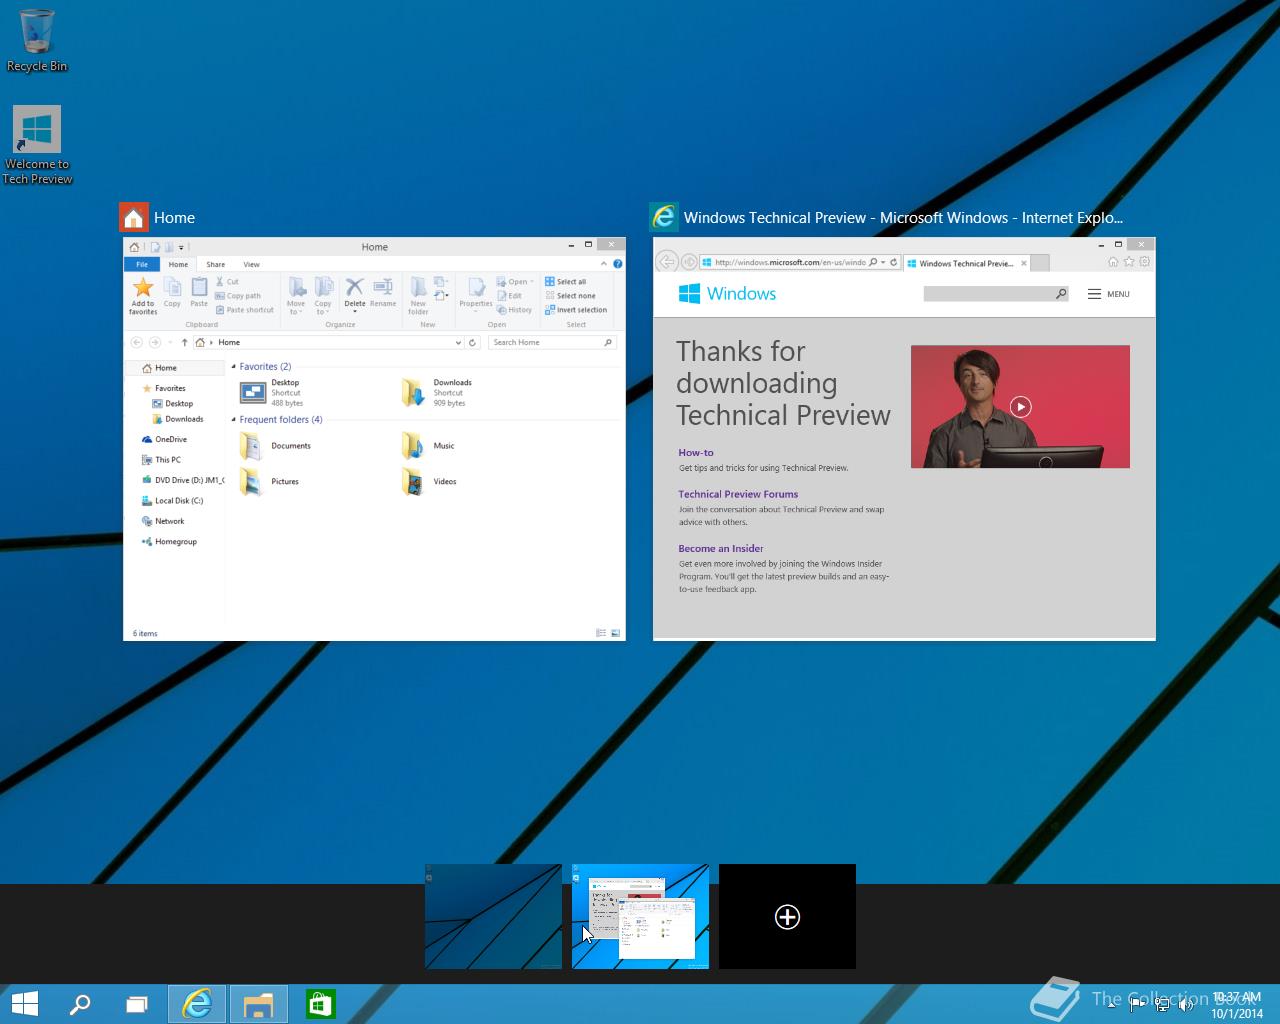This screenshot has width=1280, height=1024.
Task: Open the File tab in Explorer
Action: (x=142, y=264)
